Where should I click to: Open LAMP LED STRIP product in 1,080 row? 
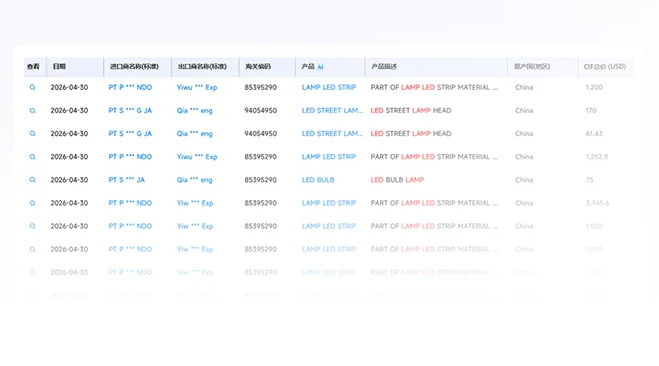click(x=329, y=226)
